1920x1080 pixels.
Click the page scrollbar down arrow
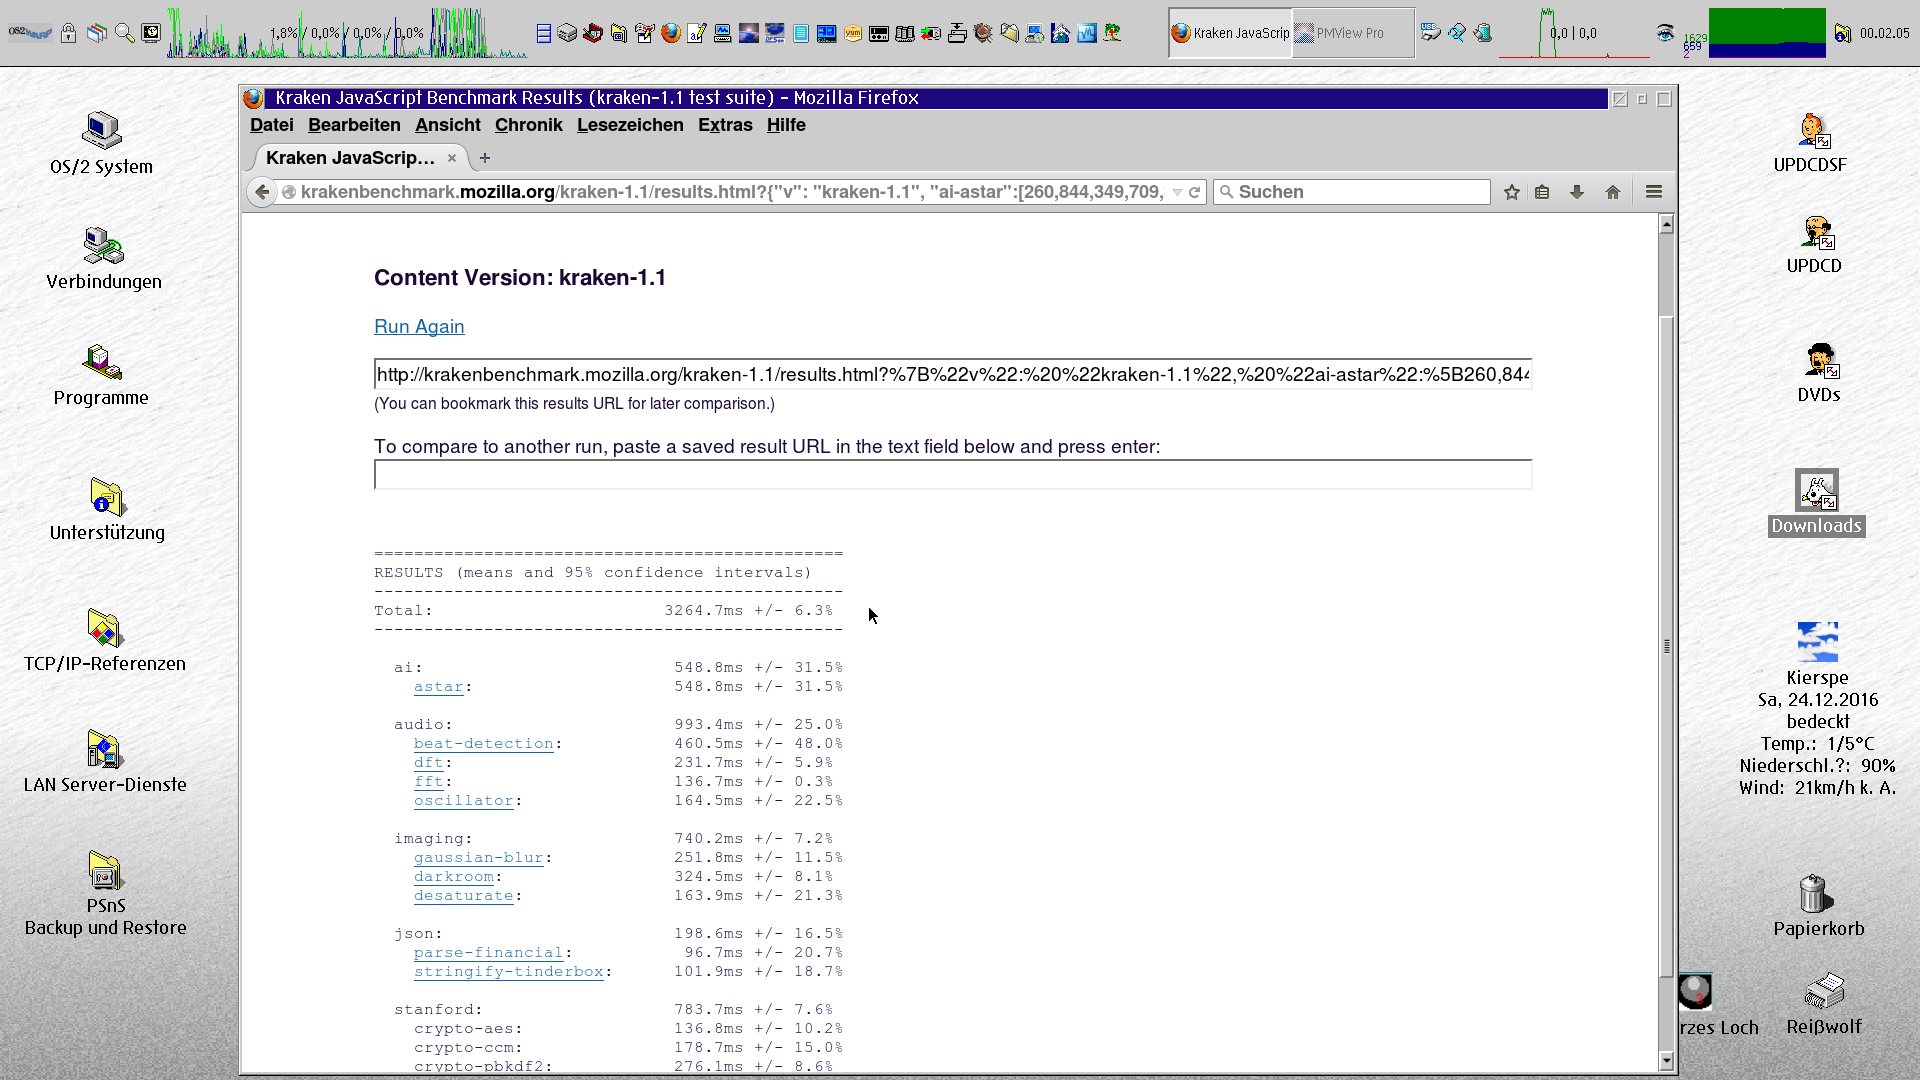pos(1666,1061)
